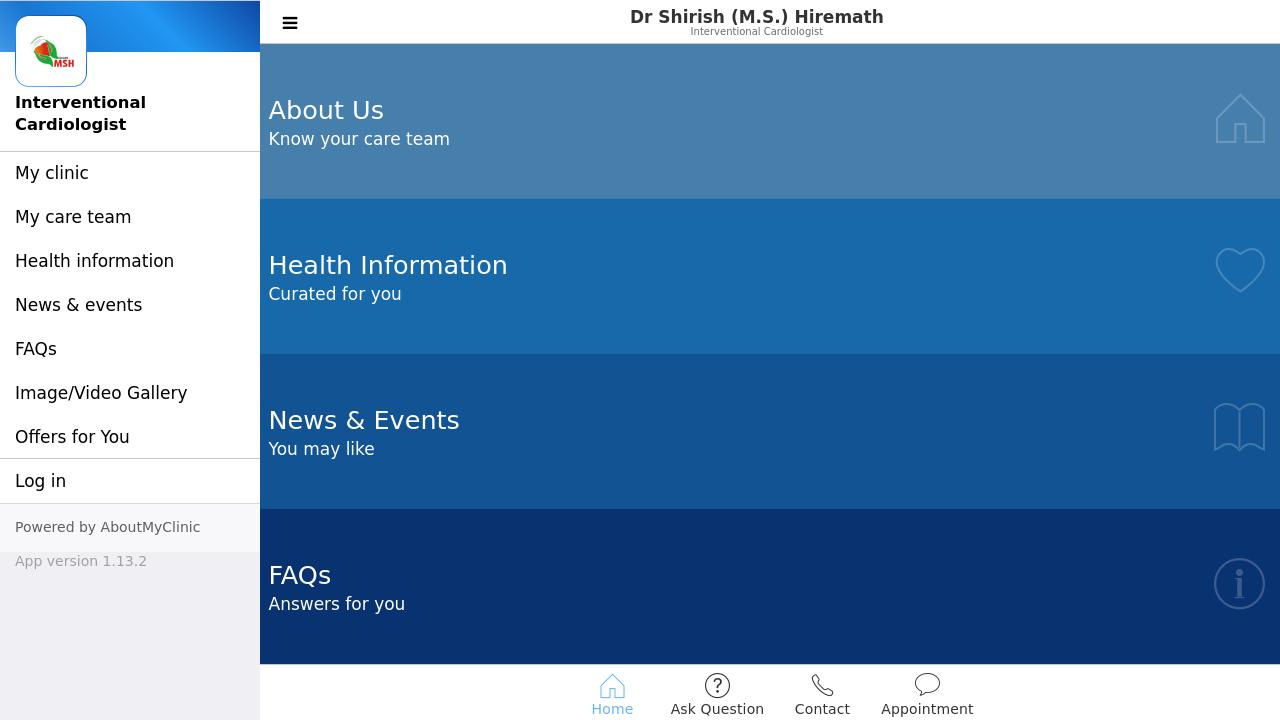Open Contact tab with phone icon
This screenshot has width=1280, height=720.
(x=822, y=695)
